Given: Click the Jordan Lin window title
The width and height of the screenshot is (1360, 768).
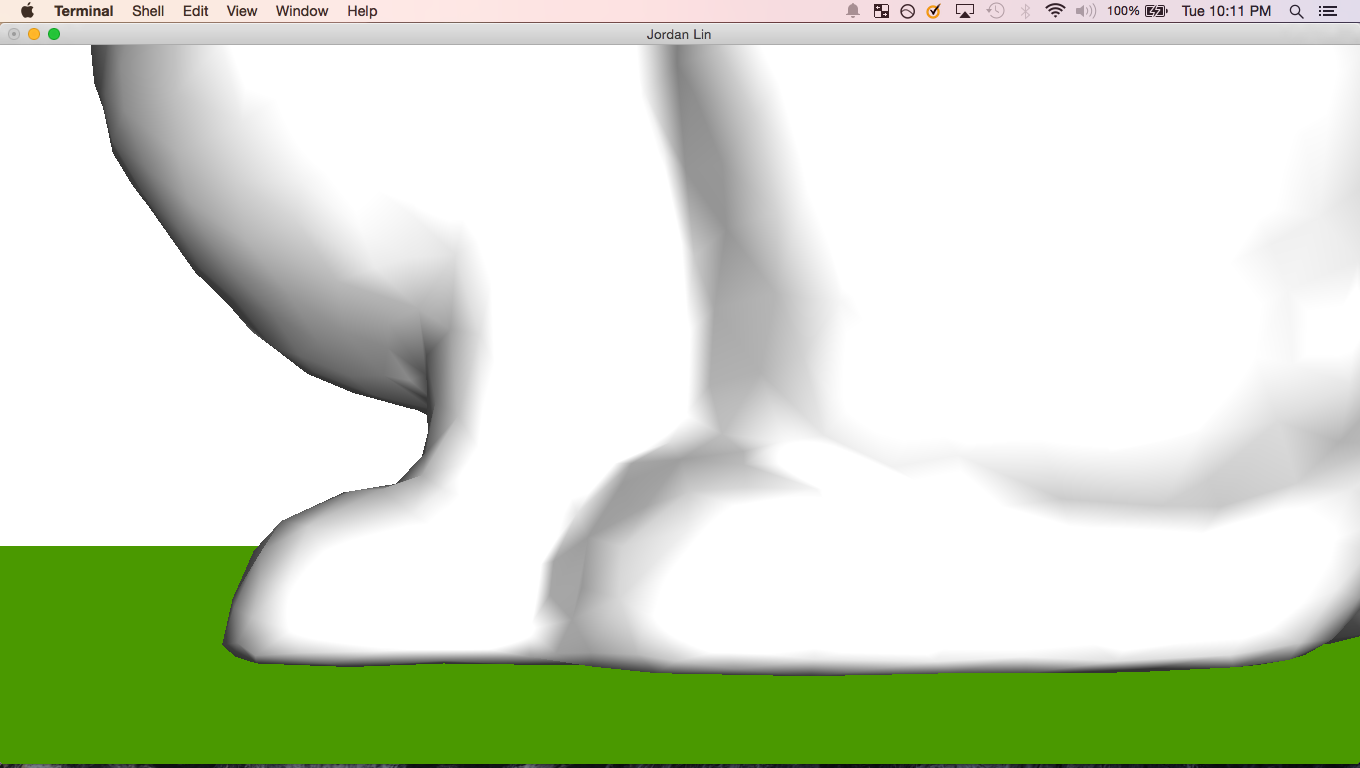Looking at the screenshot, I should [679, 34].
